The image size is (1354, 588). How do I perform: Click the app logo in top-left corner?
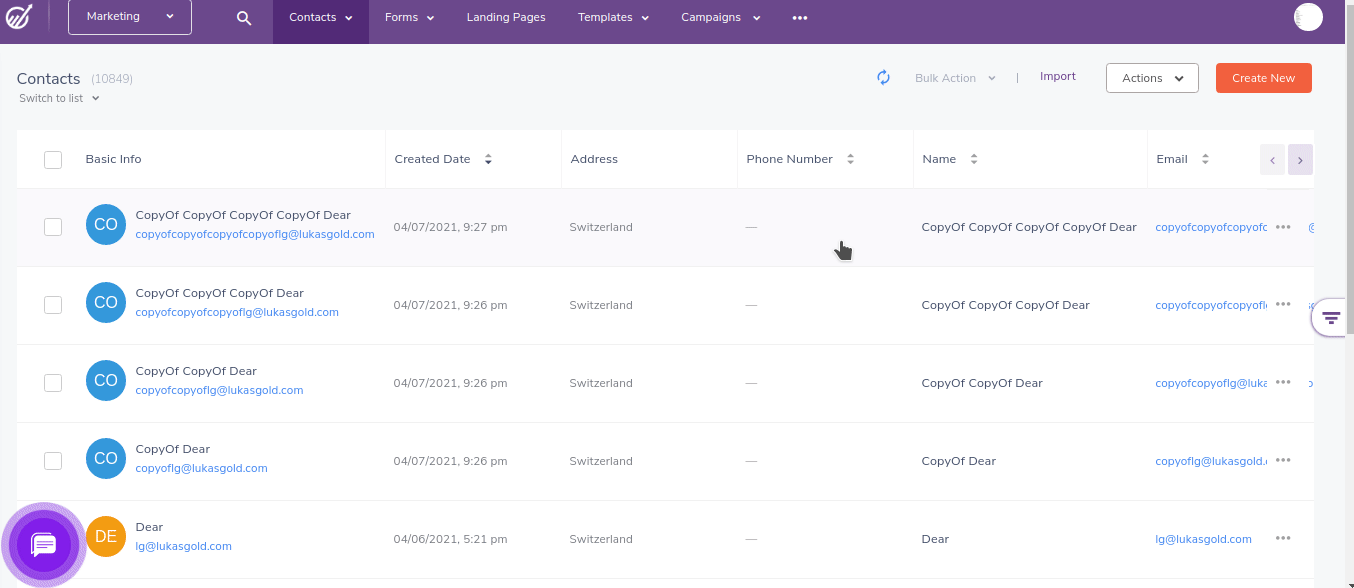click(20, 17)
